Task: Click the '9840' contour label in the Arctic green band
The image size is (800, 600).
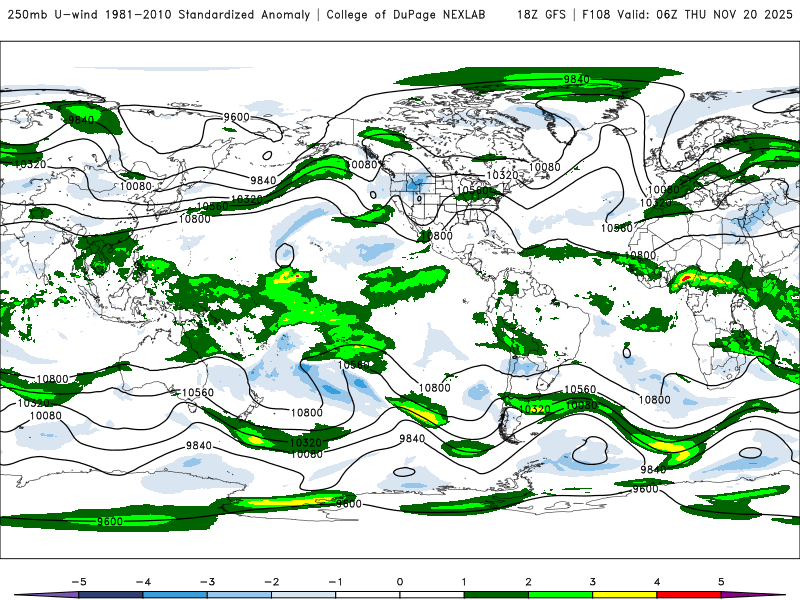Action: (x=577, y=79)
